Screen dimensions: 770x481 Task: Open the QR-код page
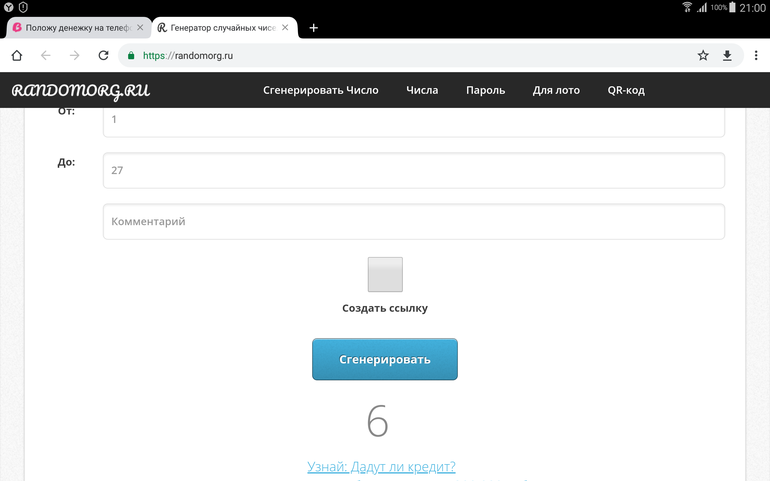626,90
